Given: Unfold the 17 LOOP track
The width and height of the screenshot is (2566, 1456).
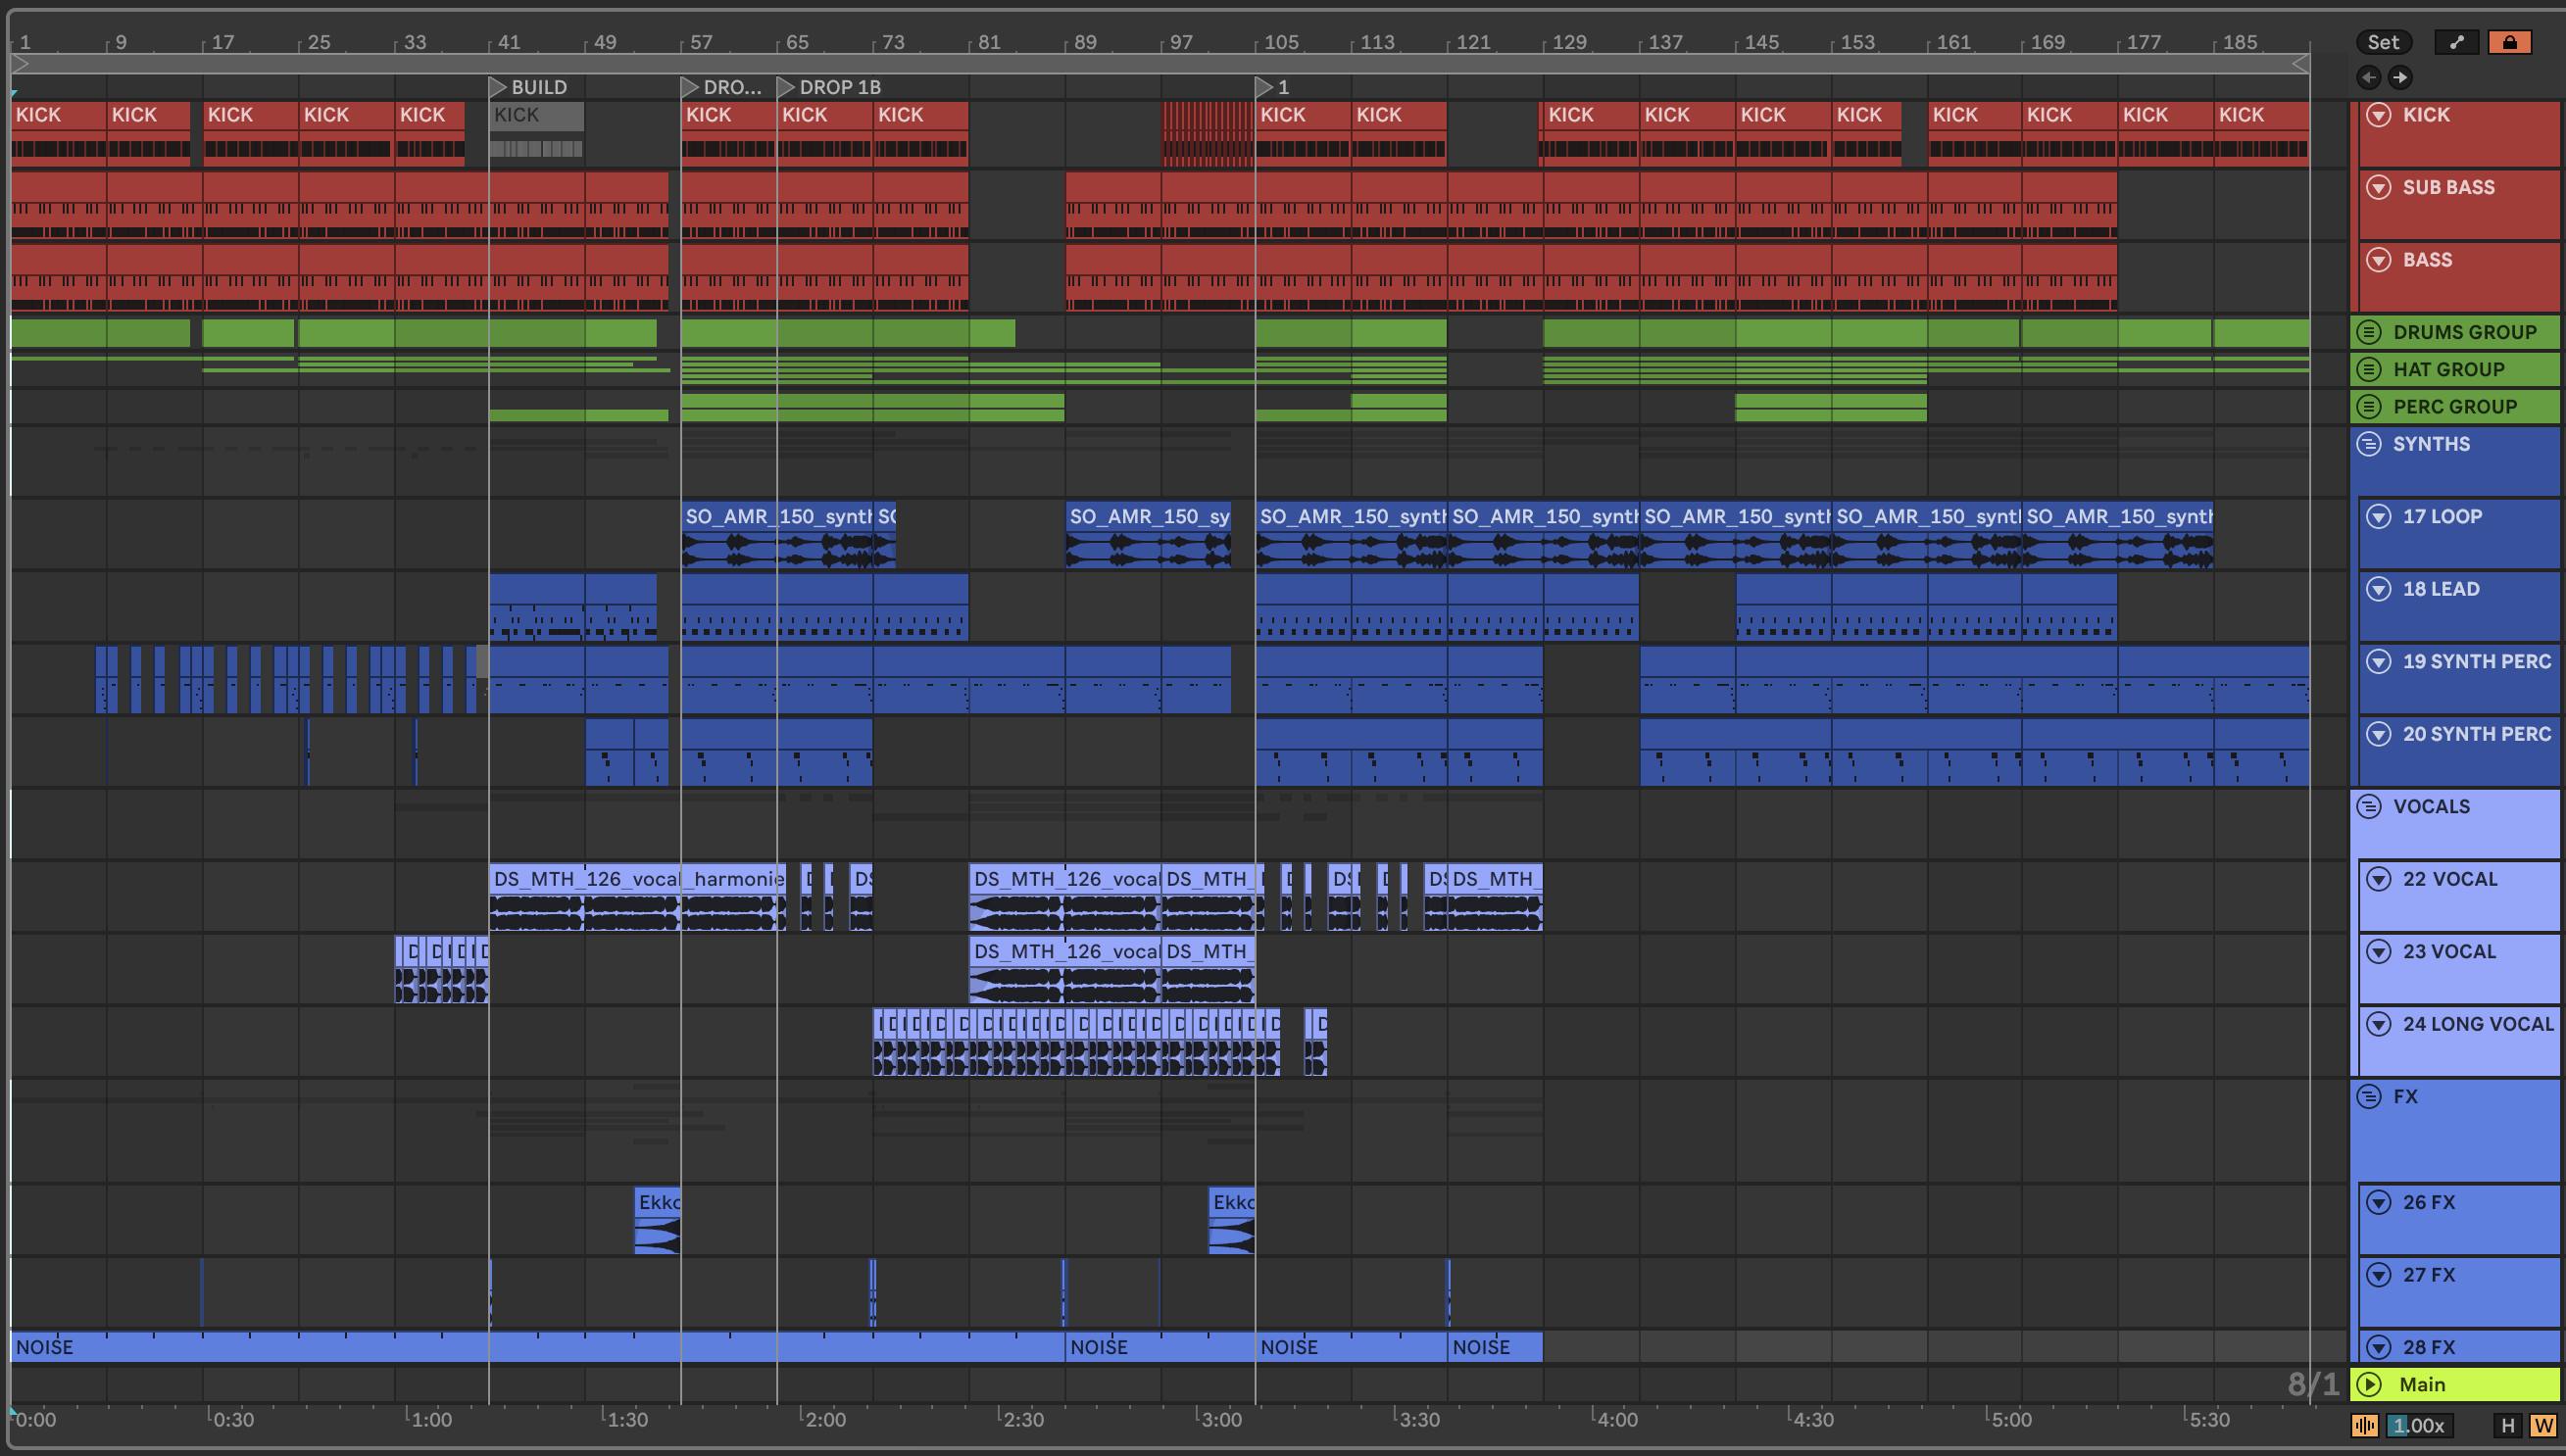Looking at the screenshot, I should click(2379, 516).
